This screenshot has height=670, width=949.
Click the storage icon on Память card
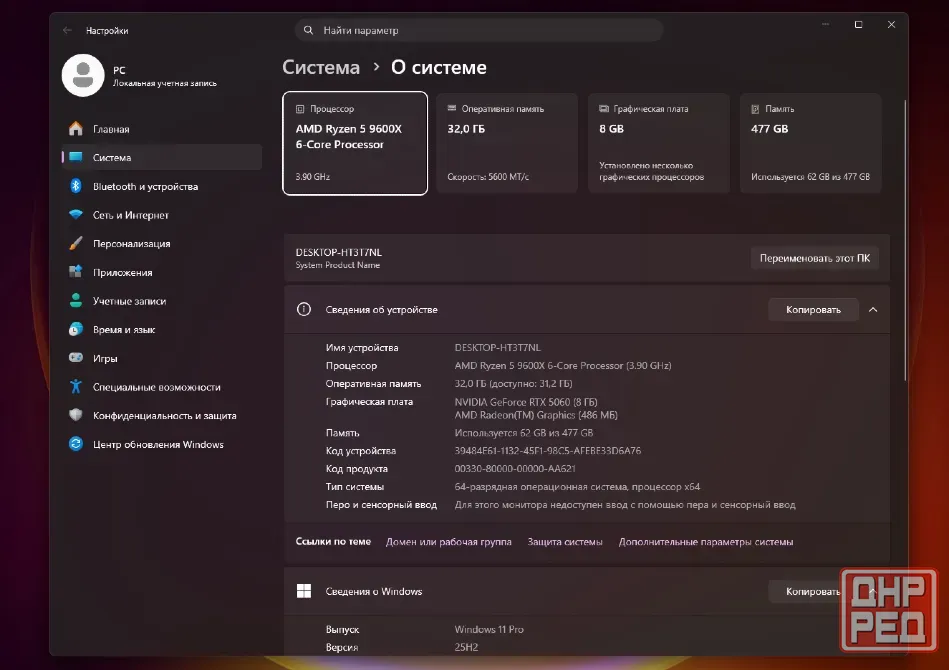[755, 109]
